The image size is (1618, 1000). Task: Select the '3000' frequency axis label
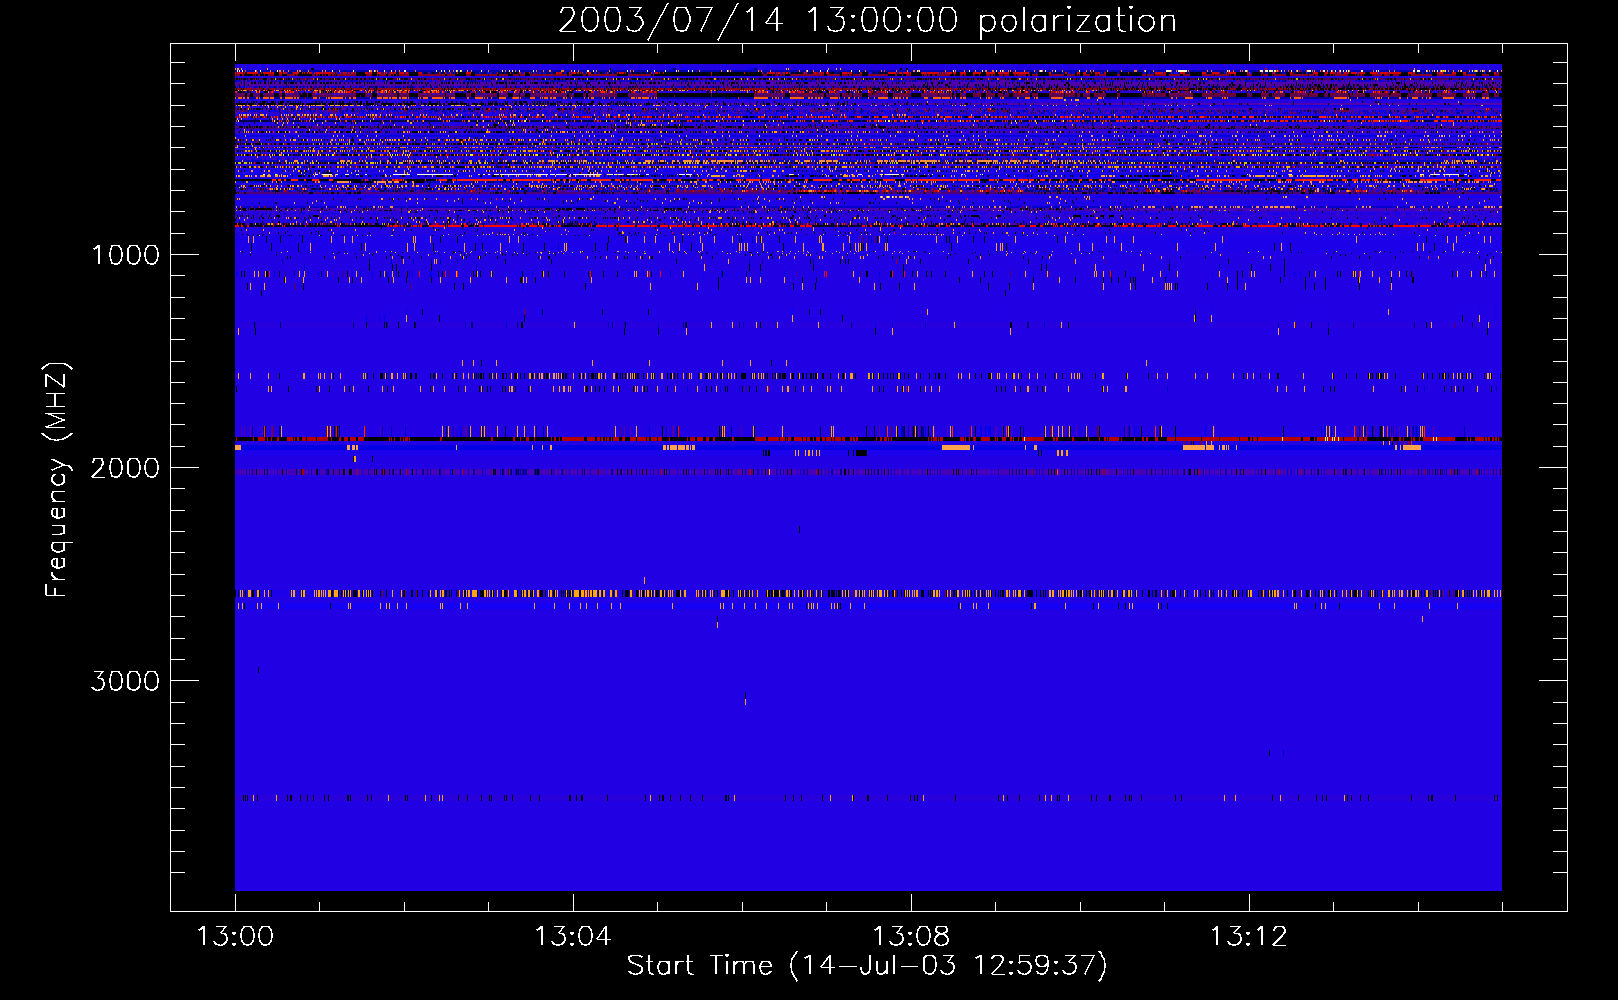pos(125,681)
